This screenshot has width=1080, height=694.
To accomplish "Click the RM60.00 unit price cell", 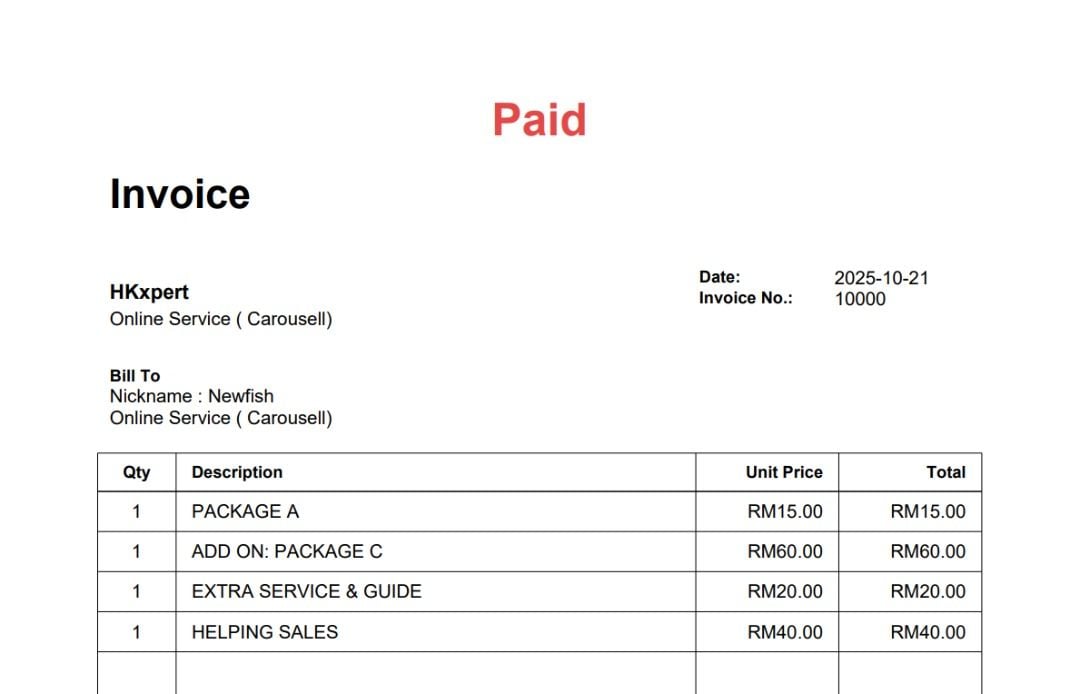I will [x=785, y=552].
